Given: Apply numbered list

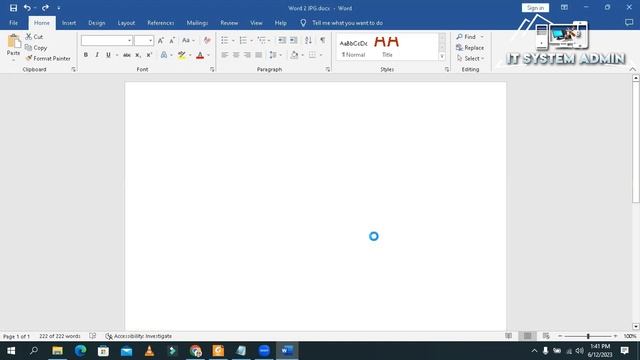Looking at the screenshot, I should [x=243, y=40].
